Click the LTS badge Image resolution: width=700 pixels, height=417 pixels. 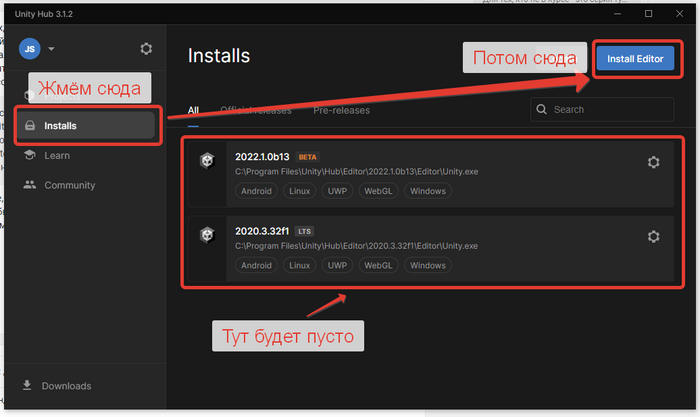pos(304,231)
